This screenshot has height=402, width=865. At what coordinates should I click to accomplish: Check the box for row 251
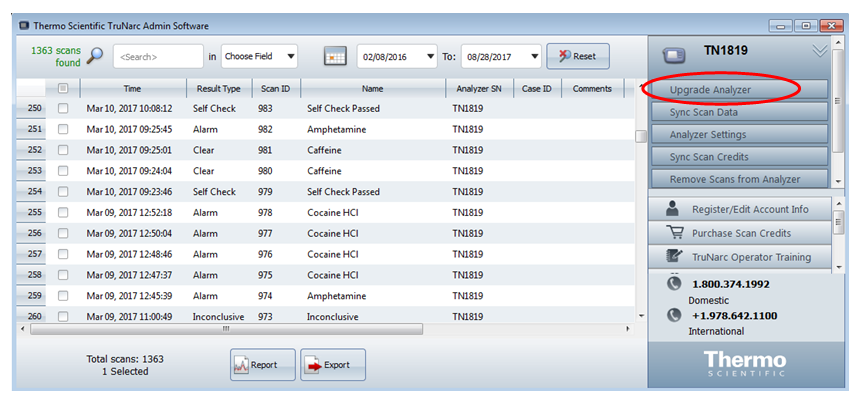click(63, 129)
